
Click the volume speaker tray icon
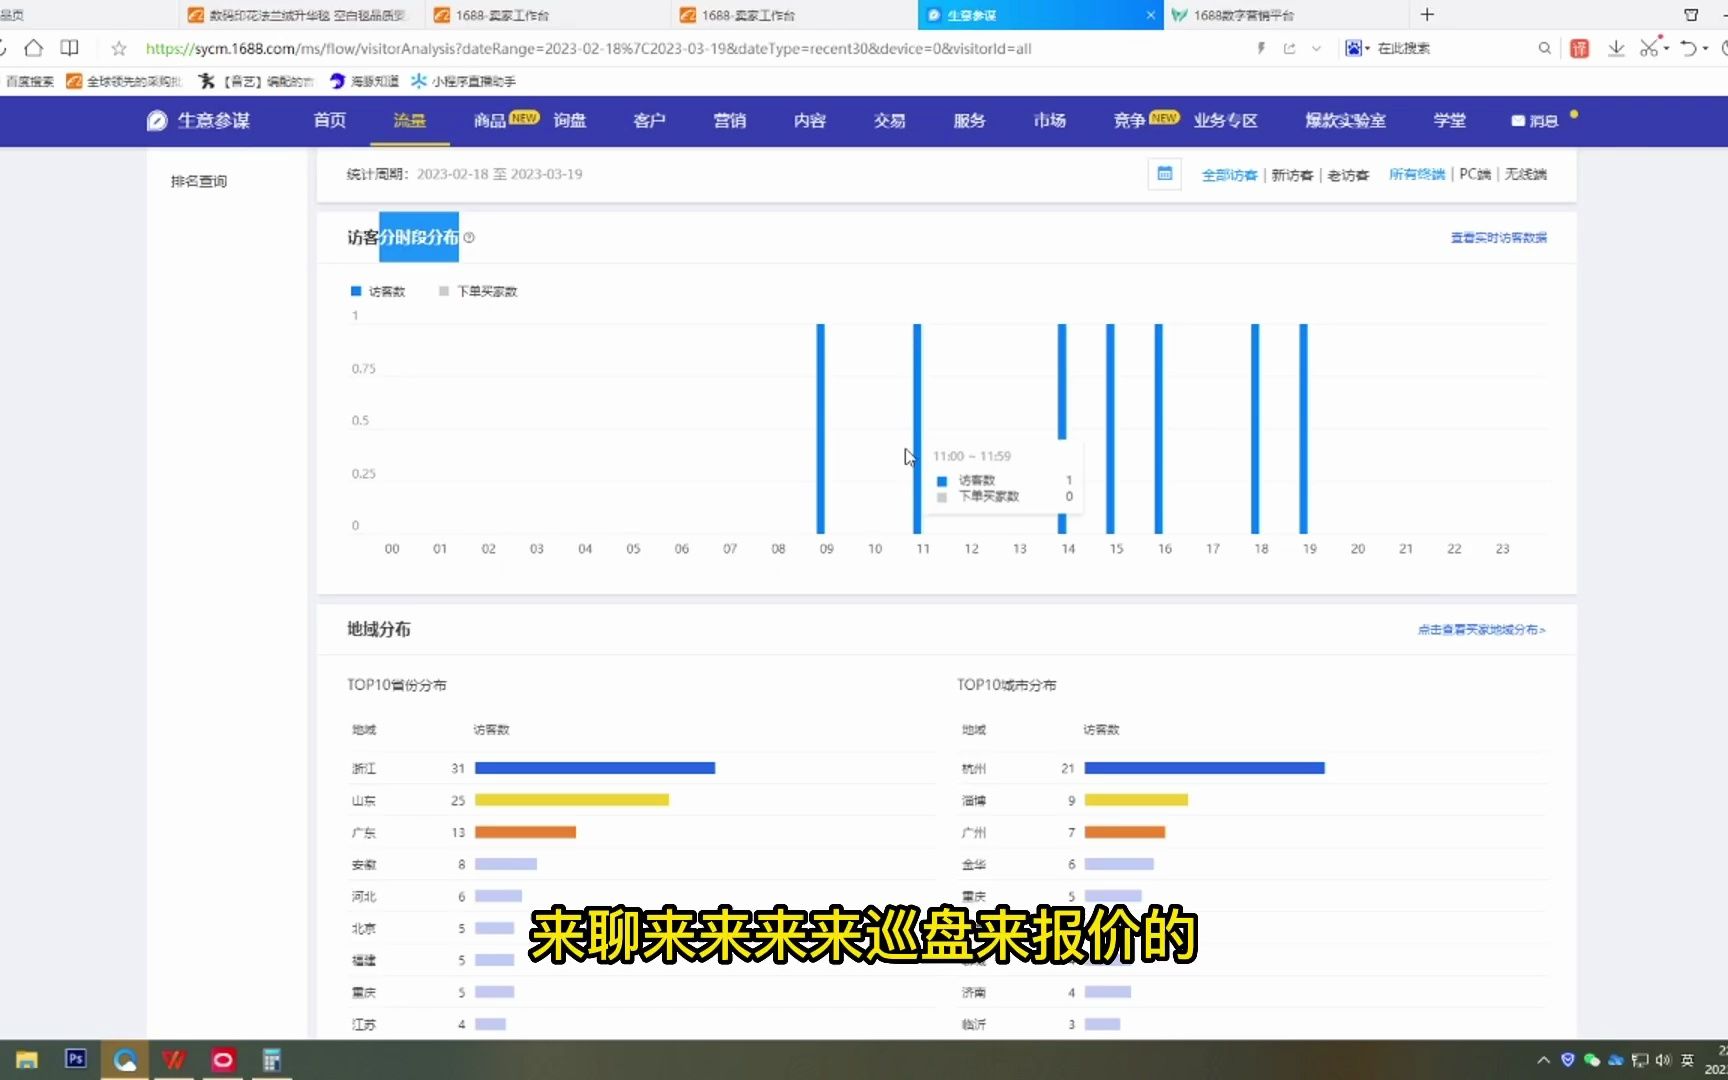(x=1663, y=1060)
